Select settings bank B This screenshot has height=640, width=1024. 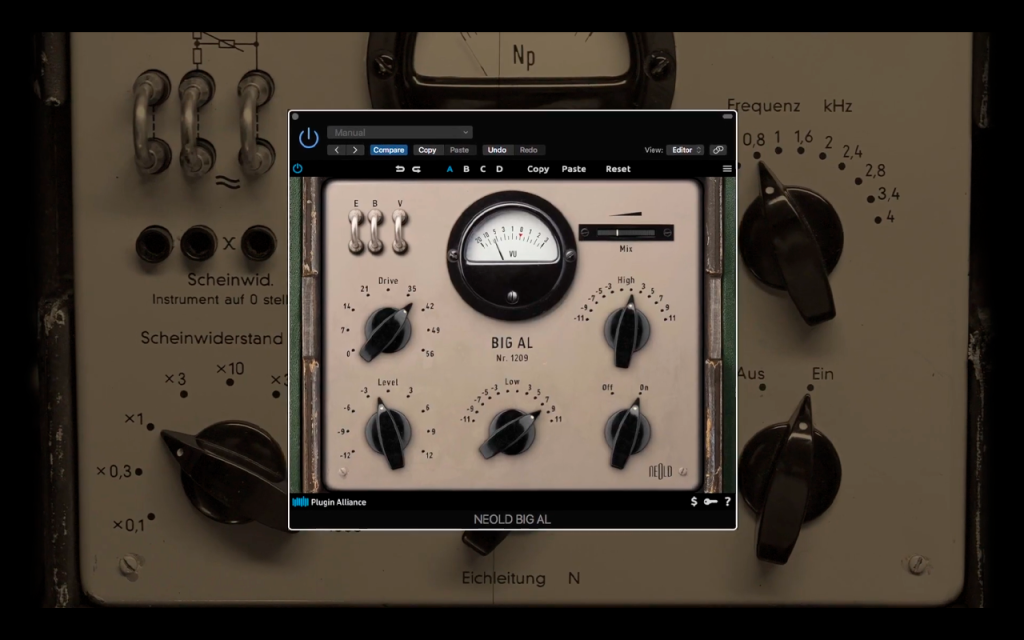click(x=466, y=168)
